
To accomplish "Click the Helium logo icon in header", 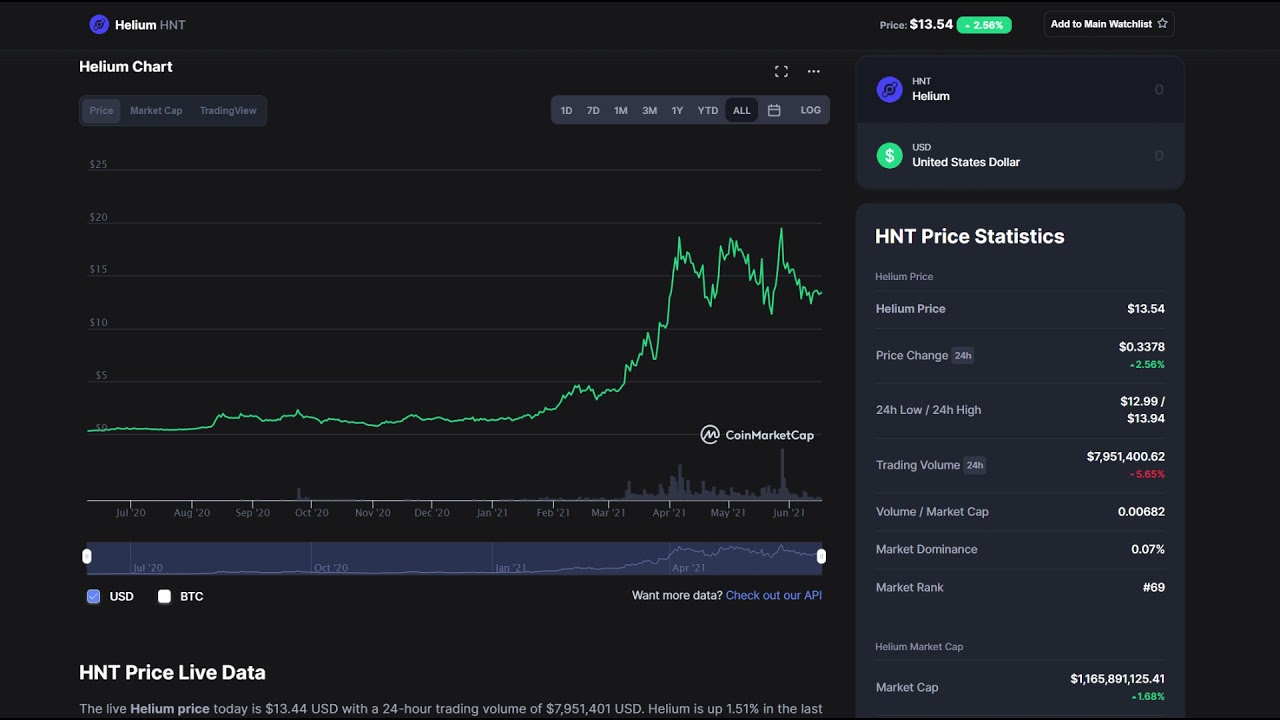I will pyautogui.click(x=99, y=25).
